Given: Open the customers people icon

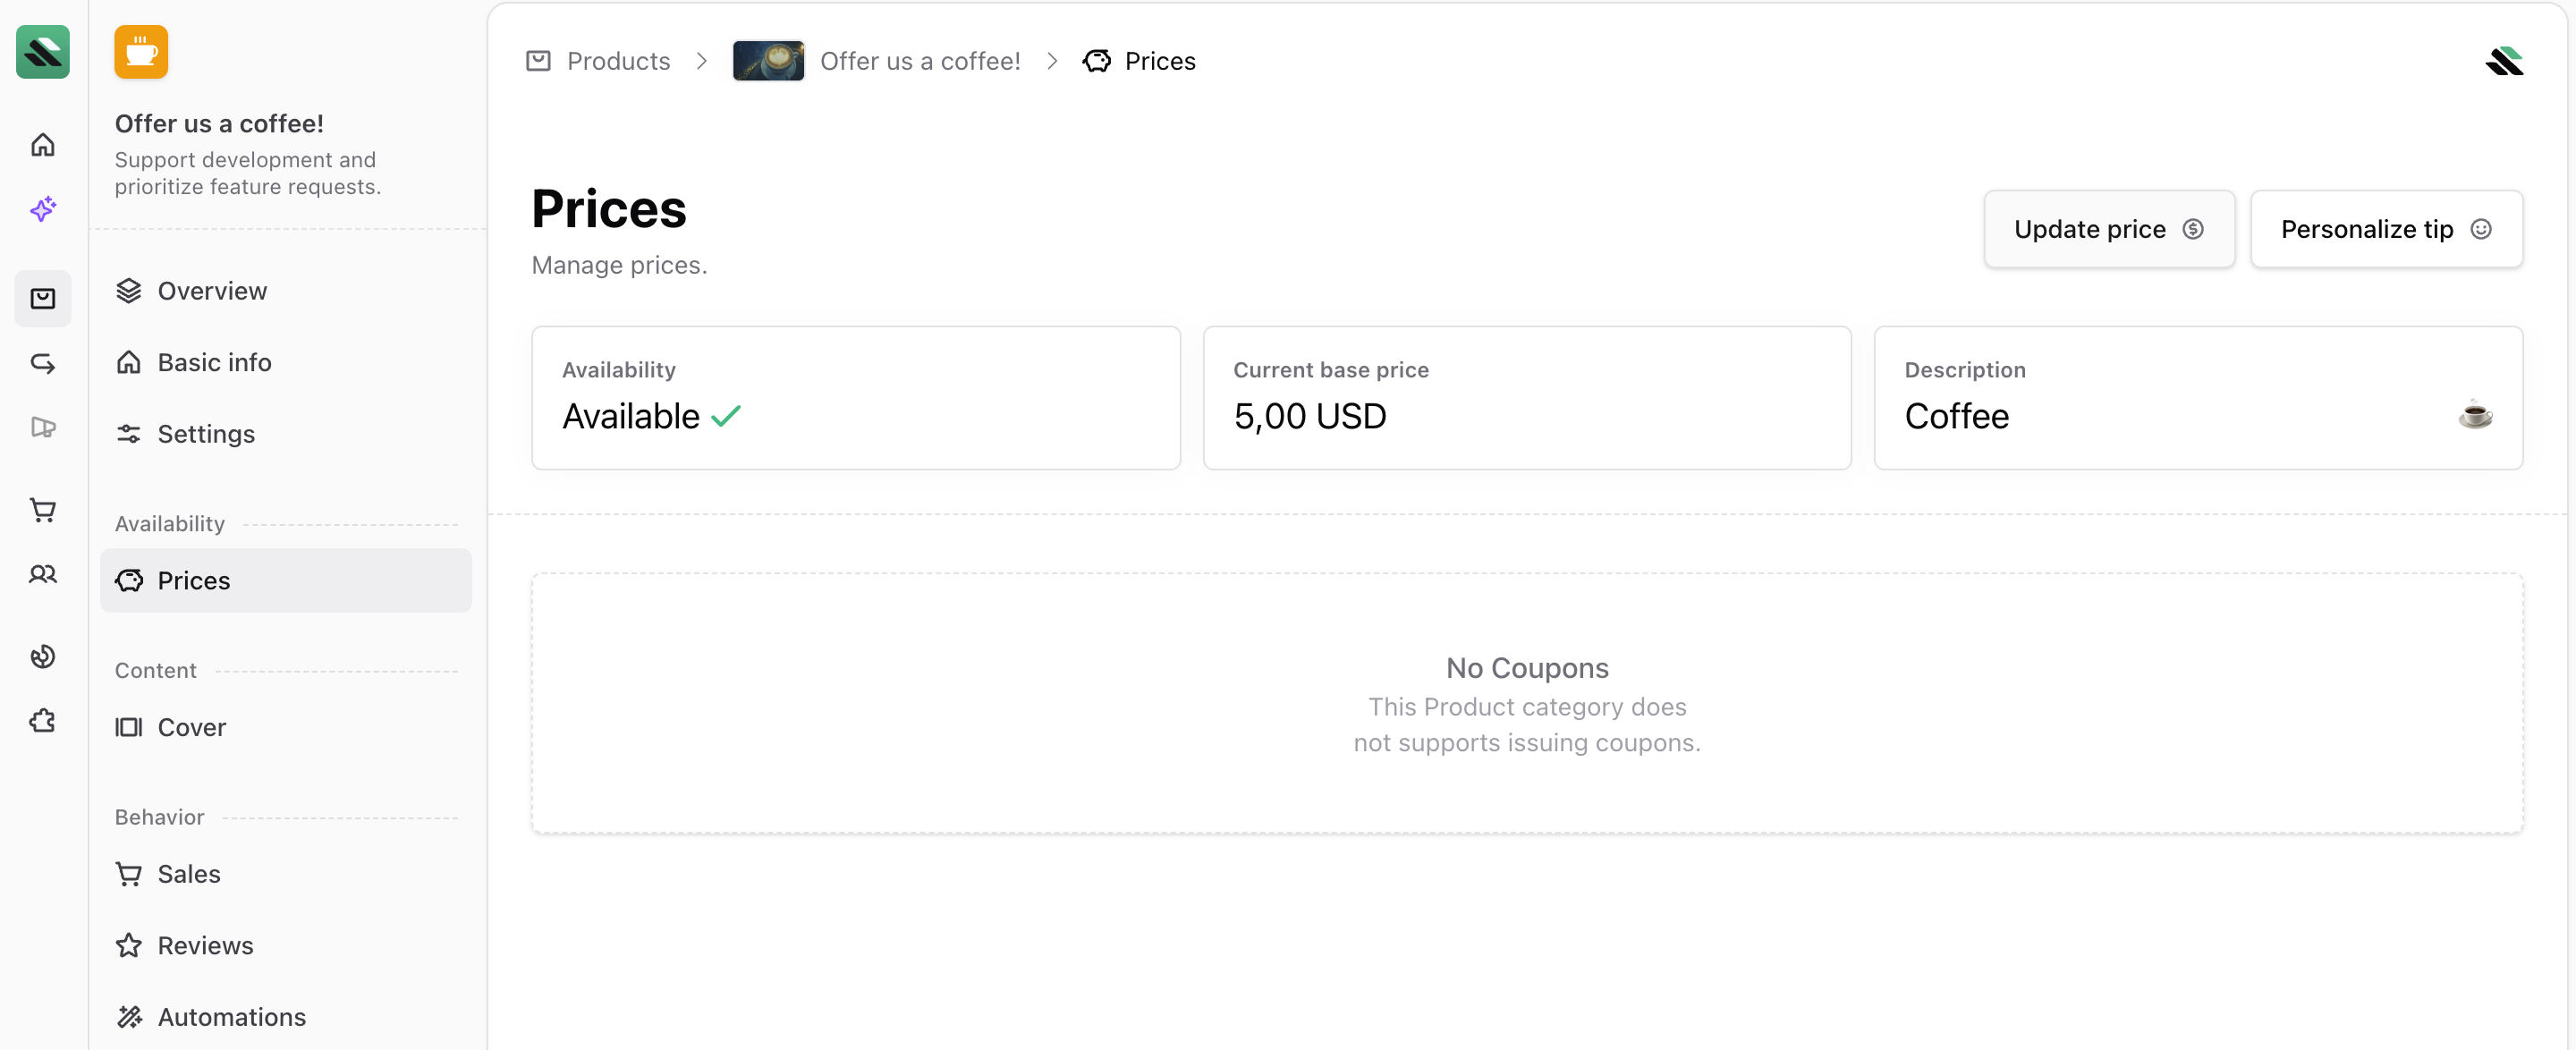Looking at the screenshot, I should pyautogui.click(x=43, y=574).
